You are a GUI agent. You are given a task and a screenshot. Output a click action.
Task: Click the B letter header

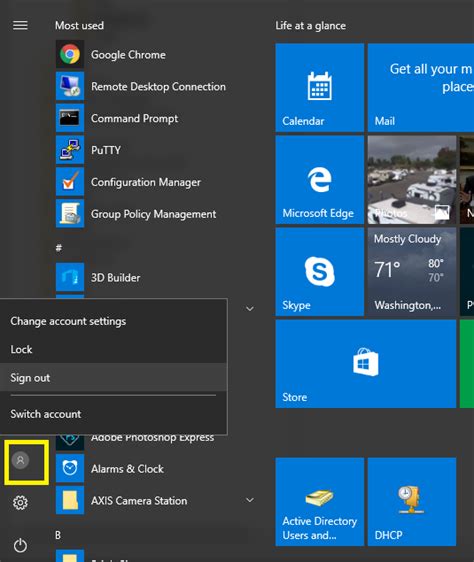click(x=58, y=535)
